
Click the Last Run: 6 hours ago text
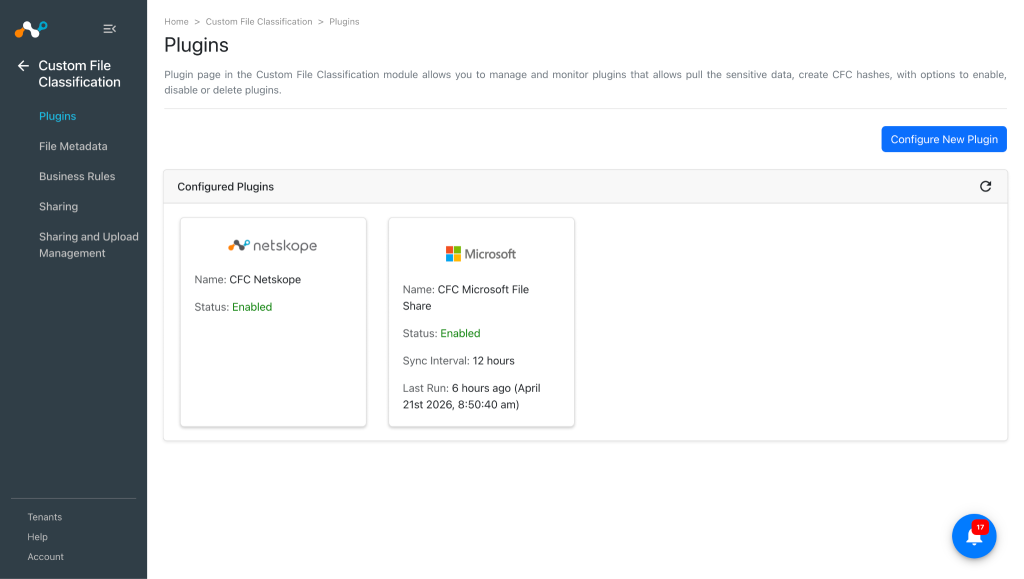click(472, 396)
